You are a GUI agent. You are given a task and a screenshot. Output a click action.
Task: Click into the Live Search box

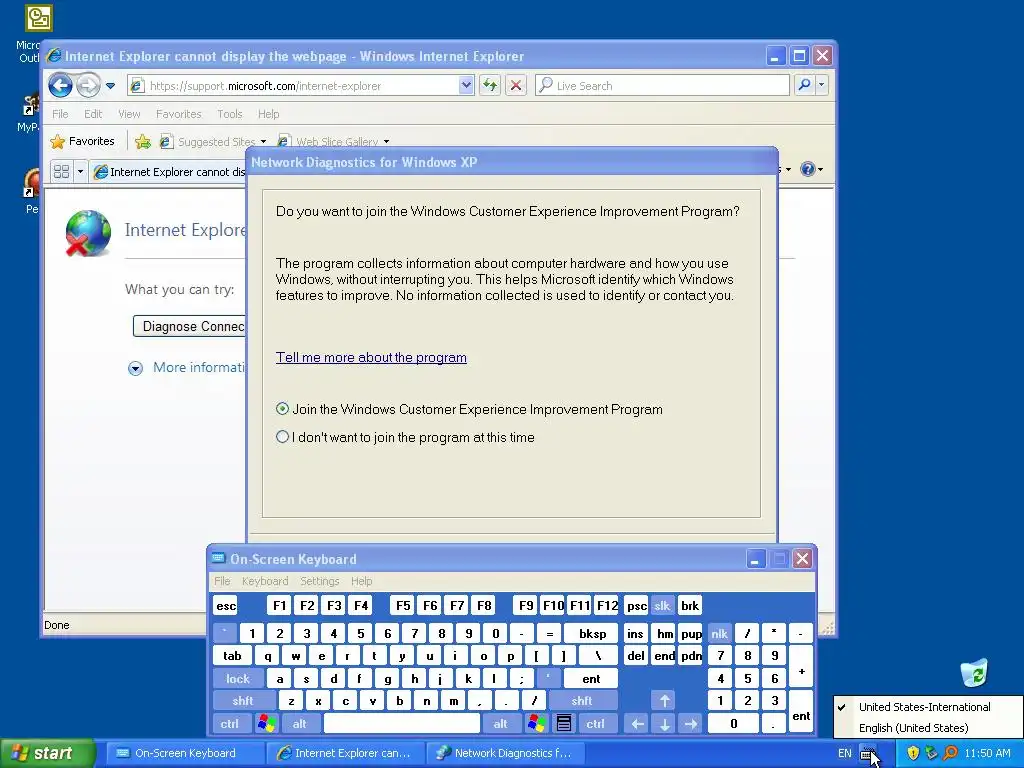coord(662,86)
